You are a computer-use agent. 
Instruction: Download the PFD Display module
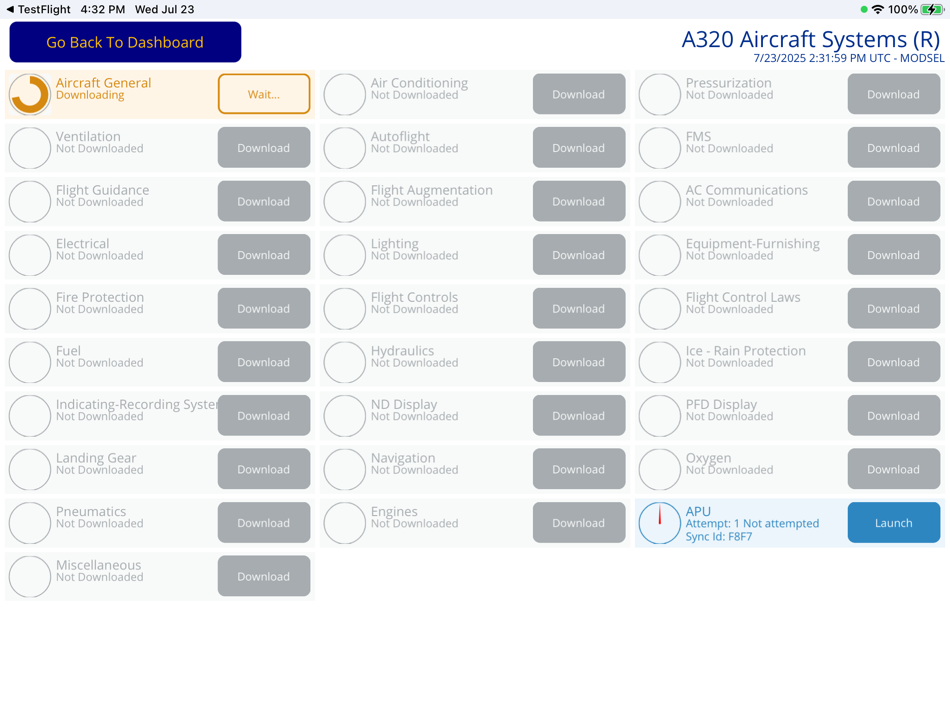pos(894,416)
